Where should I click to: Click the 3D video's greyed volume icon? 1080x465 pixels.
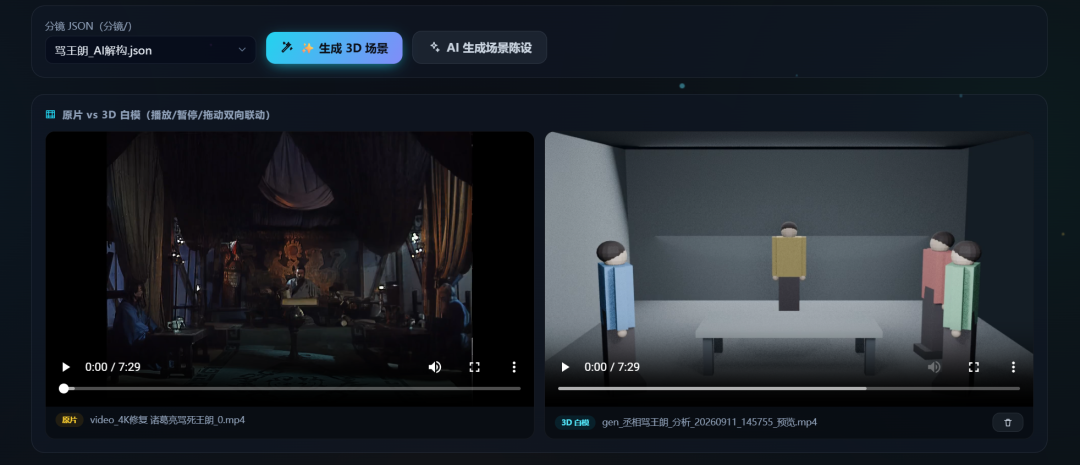(x=934, y=367)
